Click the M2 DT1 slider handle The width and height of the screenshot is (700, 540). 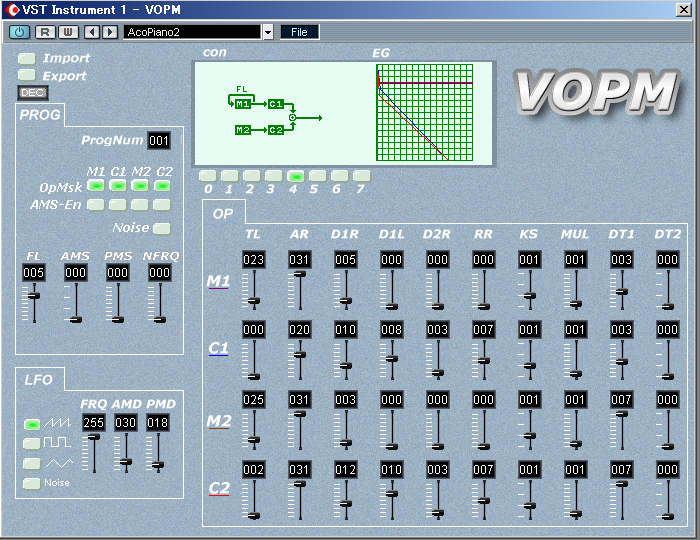(622, 414)
